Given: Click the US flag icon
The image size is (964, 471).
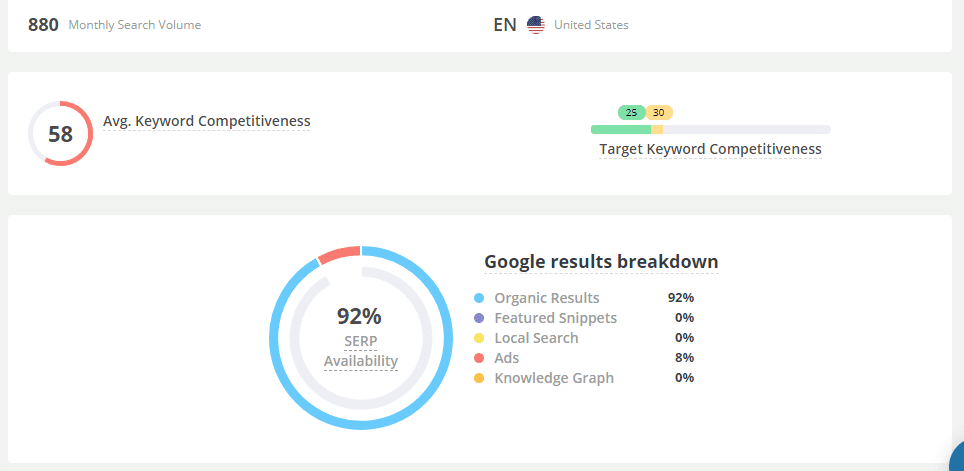Looking at the screenshot, I should [x=536, y=25].
